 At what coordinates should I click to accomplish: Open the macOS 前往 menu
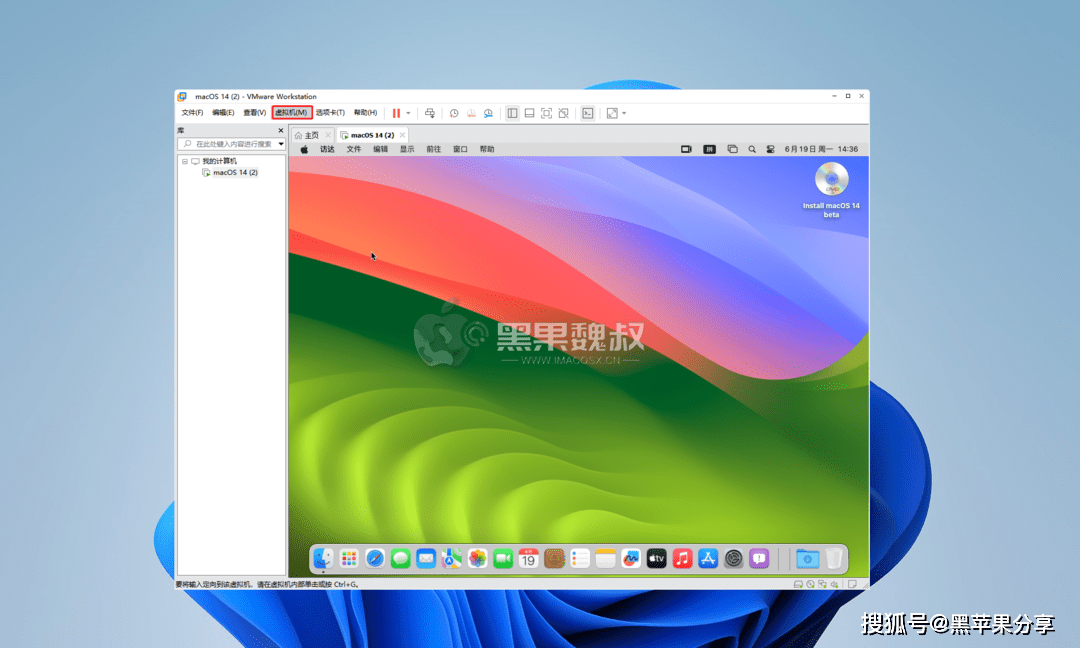click(434, 149)
